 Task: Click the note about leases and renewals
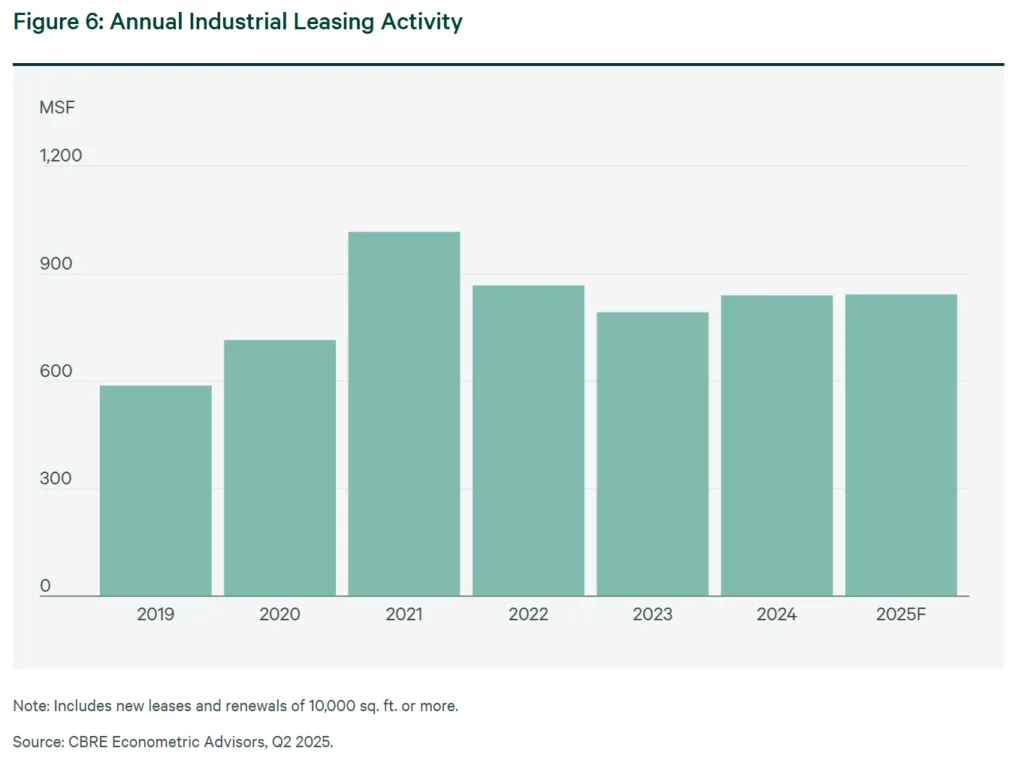pos(236,705)
